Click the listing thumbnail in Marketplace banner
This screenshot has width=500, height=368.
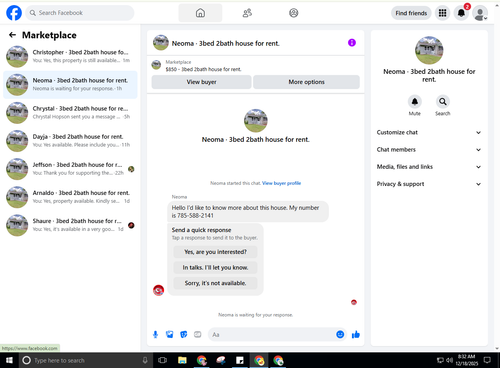(156, 65)
